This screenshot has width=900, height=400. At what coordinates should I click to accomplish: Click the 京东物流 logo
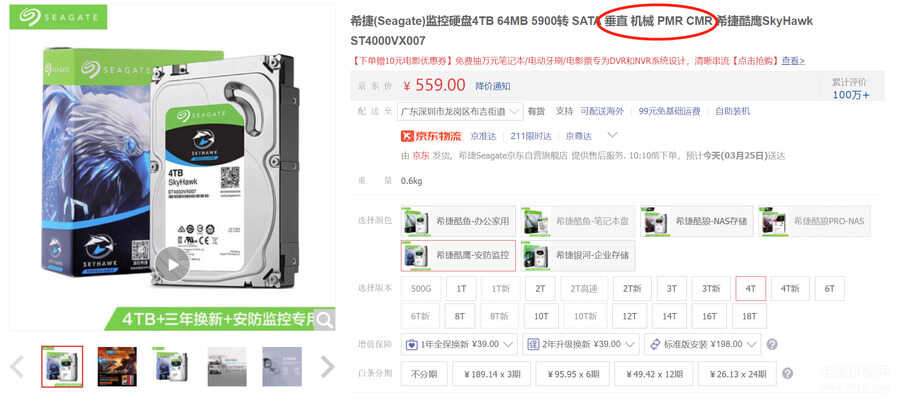tap(431, 136)
